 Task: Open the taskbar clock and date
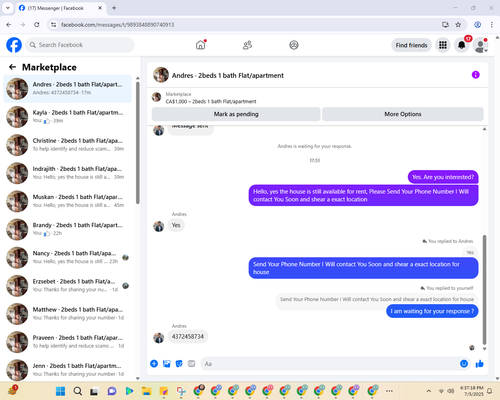click(x=472, y=391)
